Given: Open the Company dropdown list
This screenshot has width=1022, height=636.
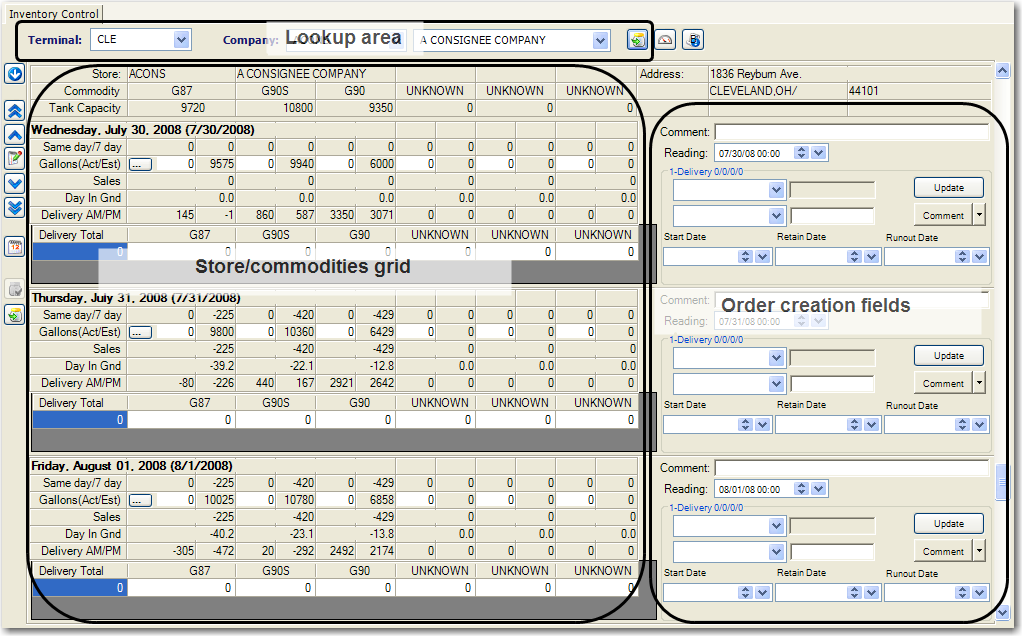Looking at the screenshot, I should [x=600, y=40].
